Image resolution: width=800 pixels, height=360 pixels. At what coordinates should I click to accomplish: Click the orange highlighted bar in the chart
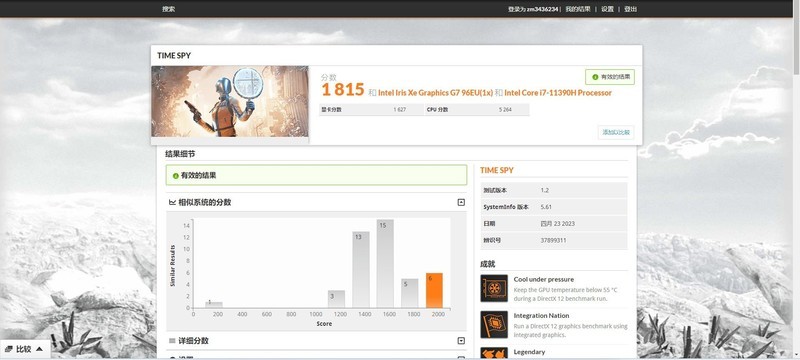click(x=434, y=290)
